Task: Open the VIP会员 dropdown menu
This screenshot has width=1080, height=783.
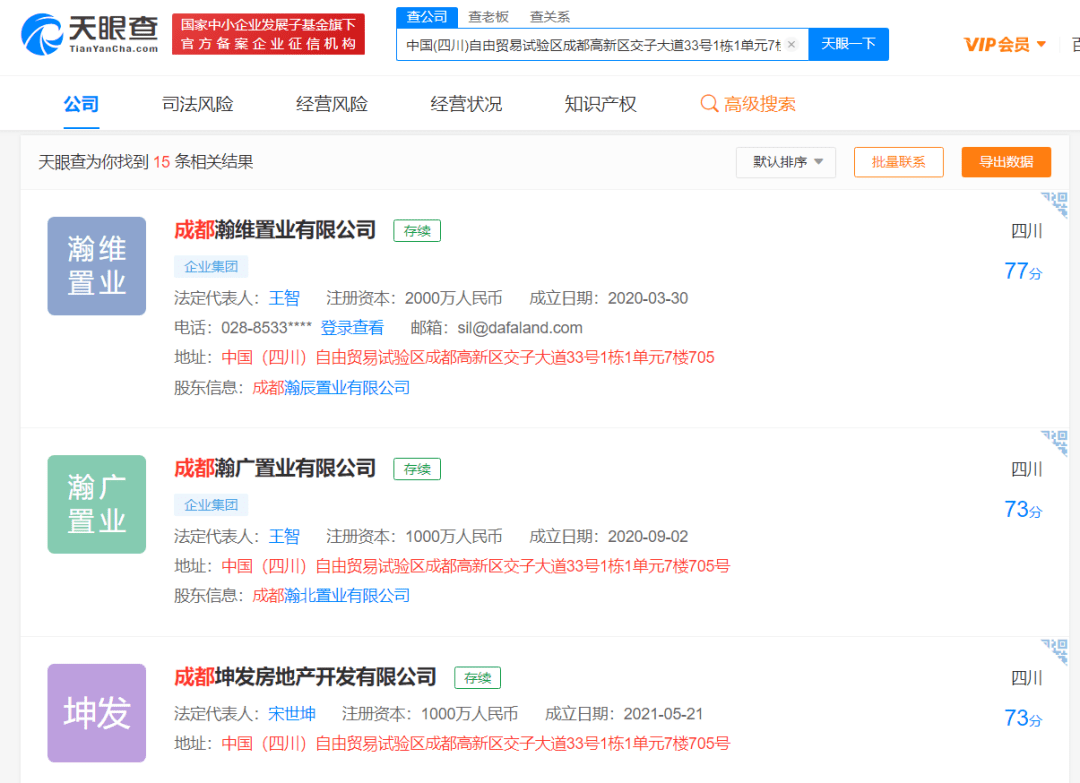Action: [1004, 44]
